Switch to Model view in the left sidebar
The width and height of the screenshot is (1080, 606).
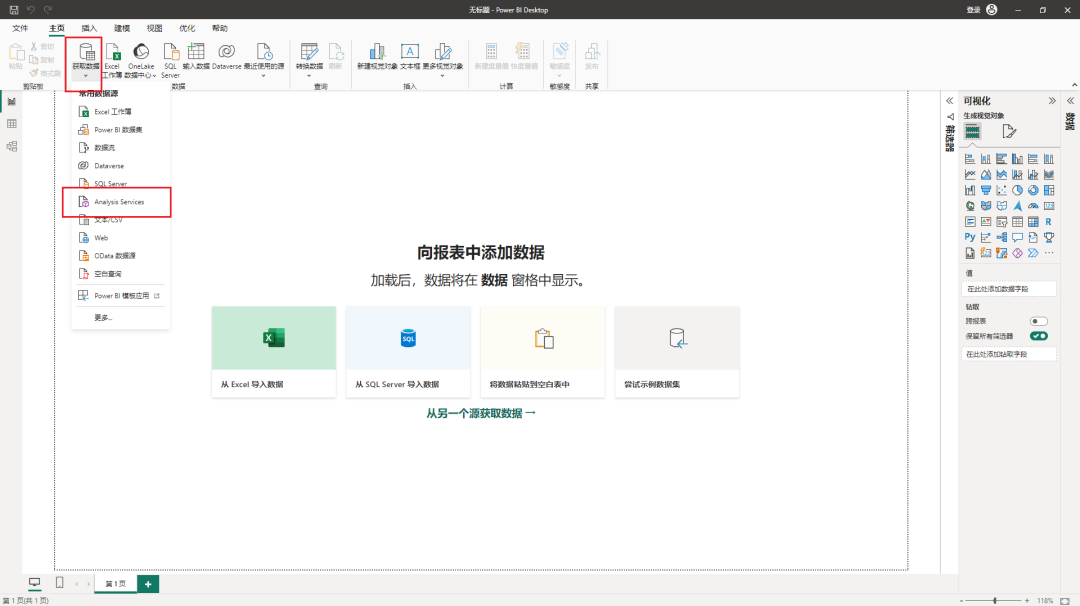(12, 147)
